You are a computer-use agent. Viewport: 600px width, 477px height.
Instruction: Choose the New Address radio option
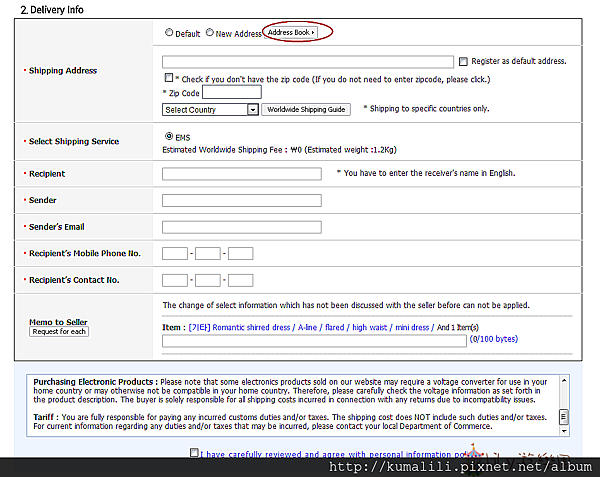point(210,33)
